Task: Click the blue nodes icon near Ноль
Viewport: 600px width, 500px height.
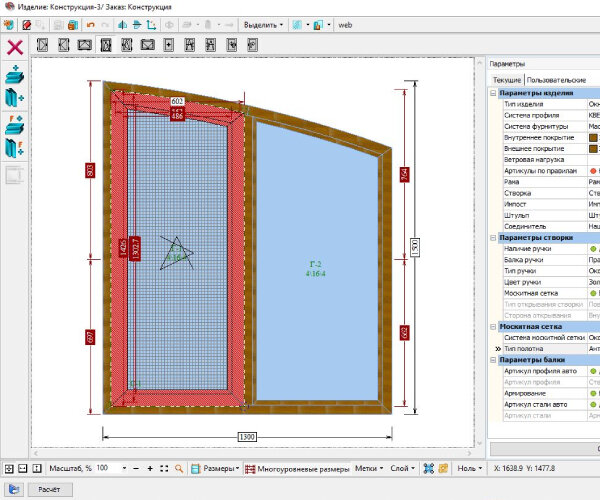Action: coord(429,469)
